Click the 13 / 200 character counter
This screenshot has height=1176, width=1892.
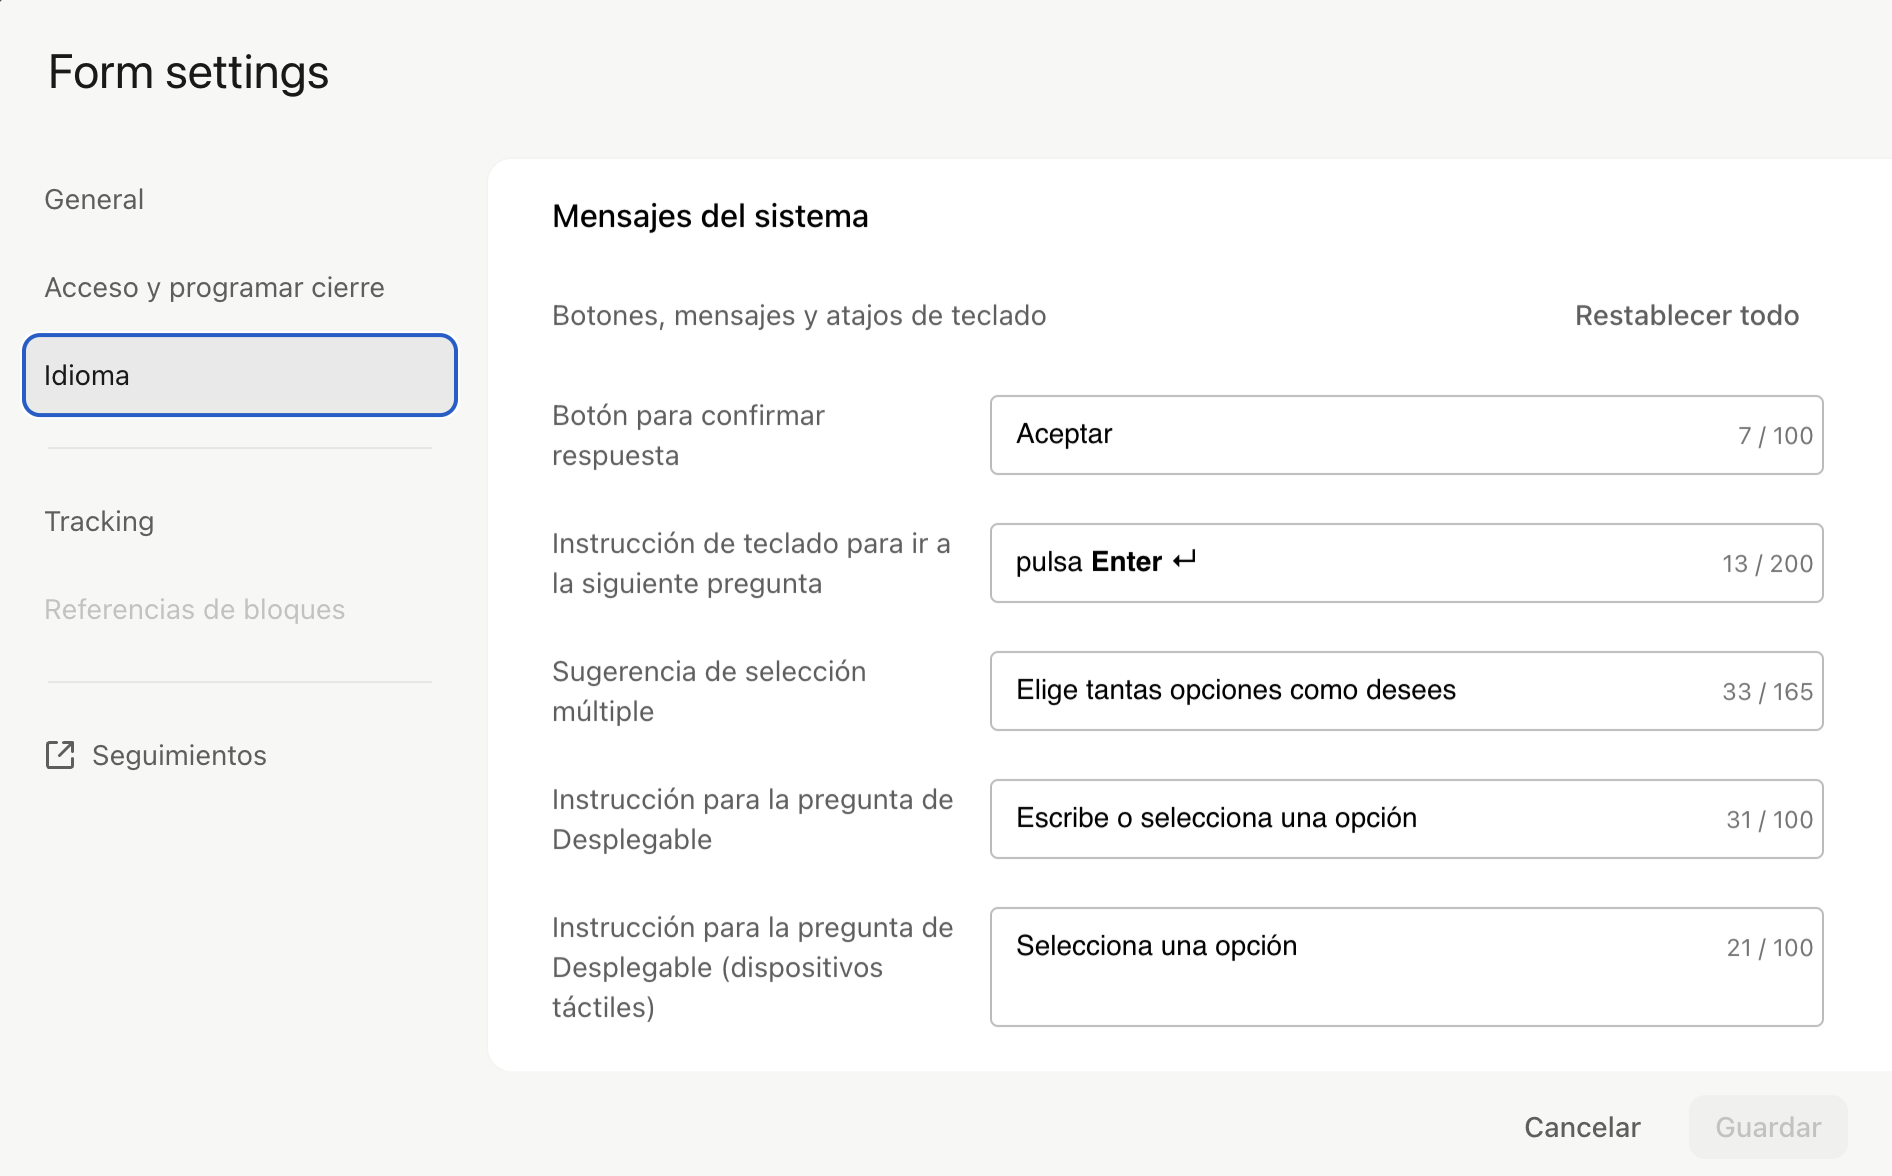(x=1767, y=564)
